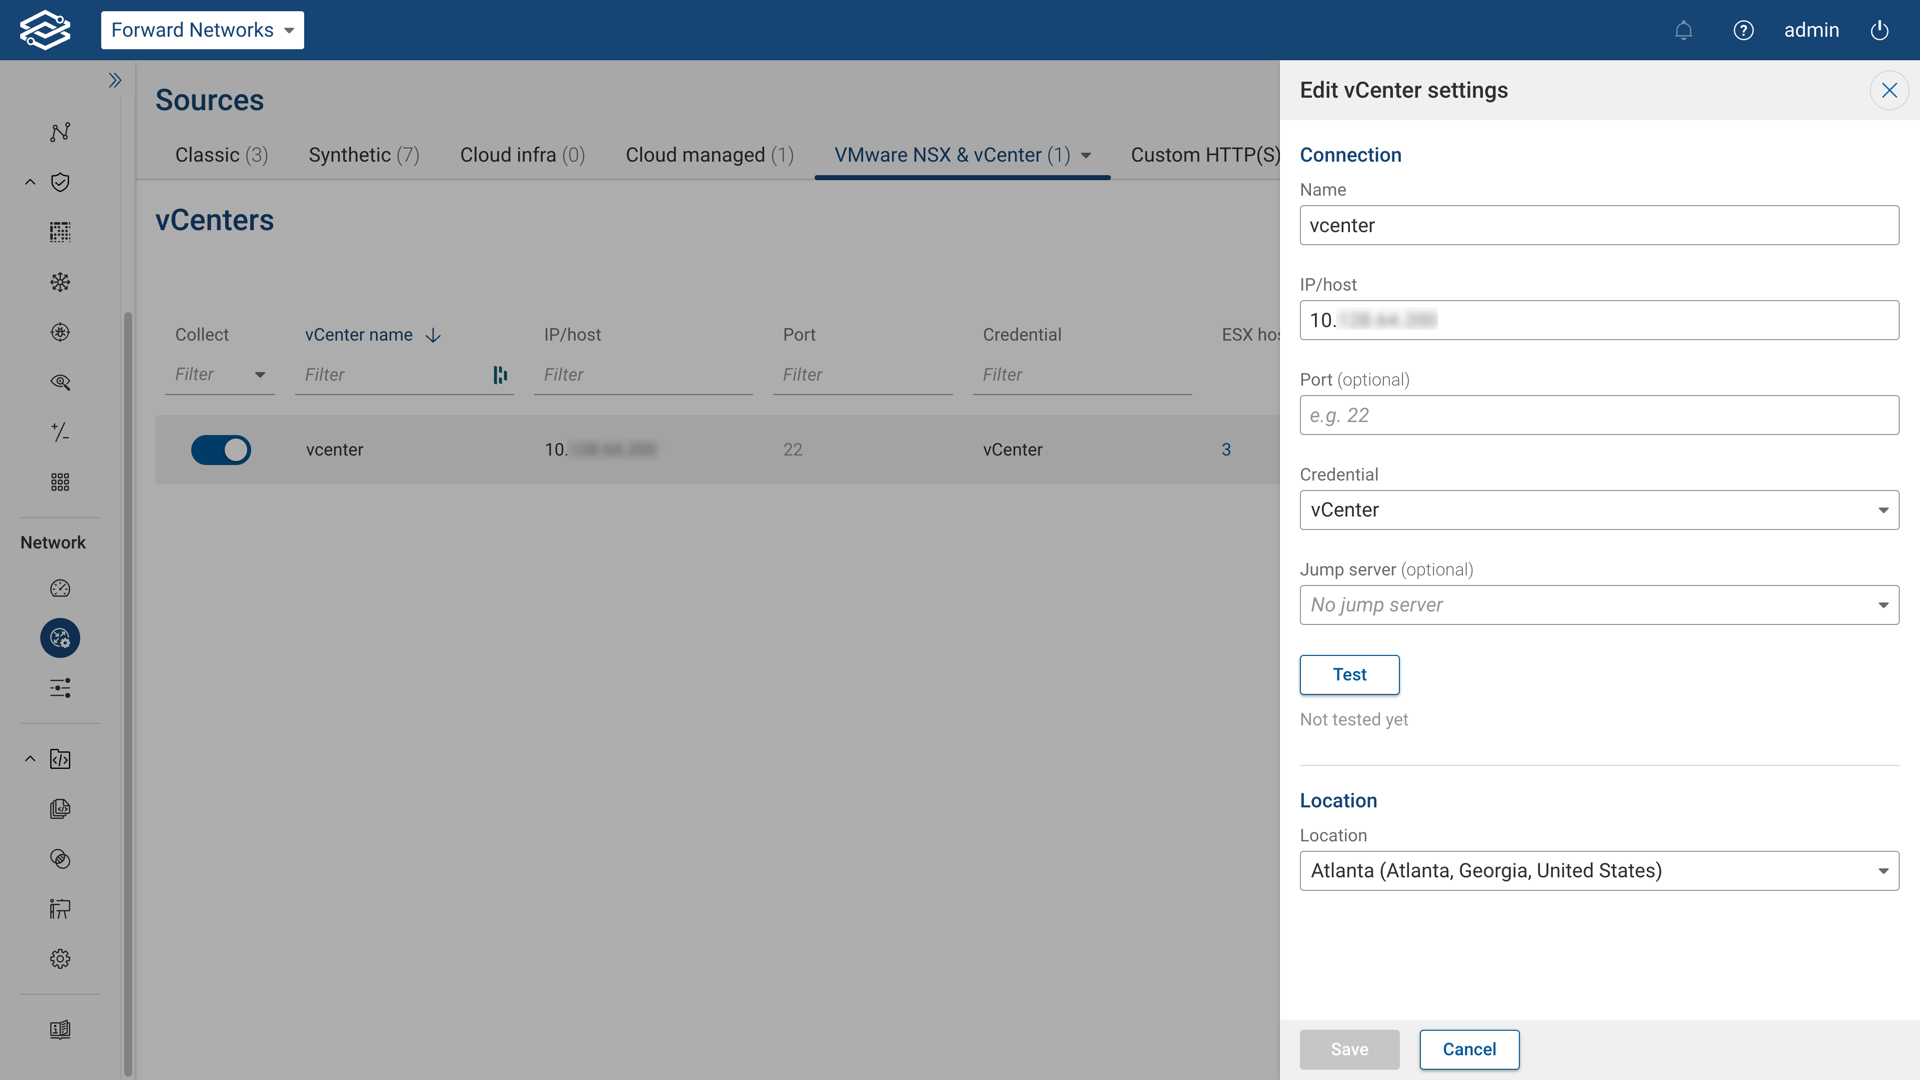The image size is (1920, 1080).
Task: Open the NQE code editor icon in sidebar
Action: 60,759
